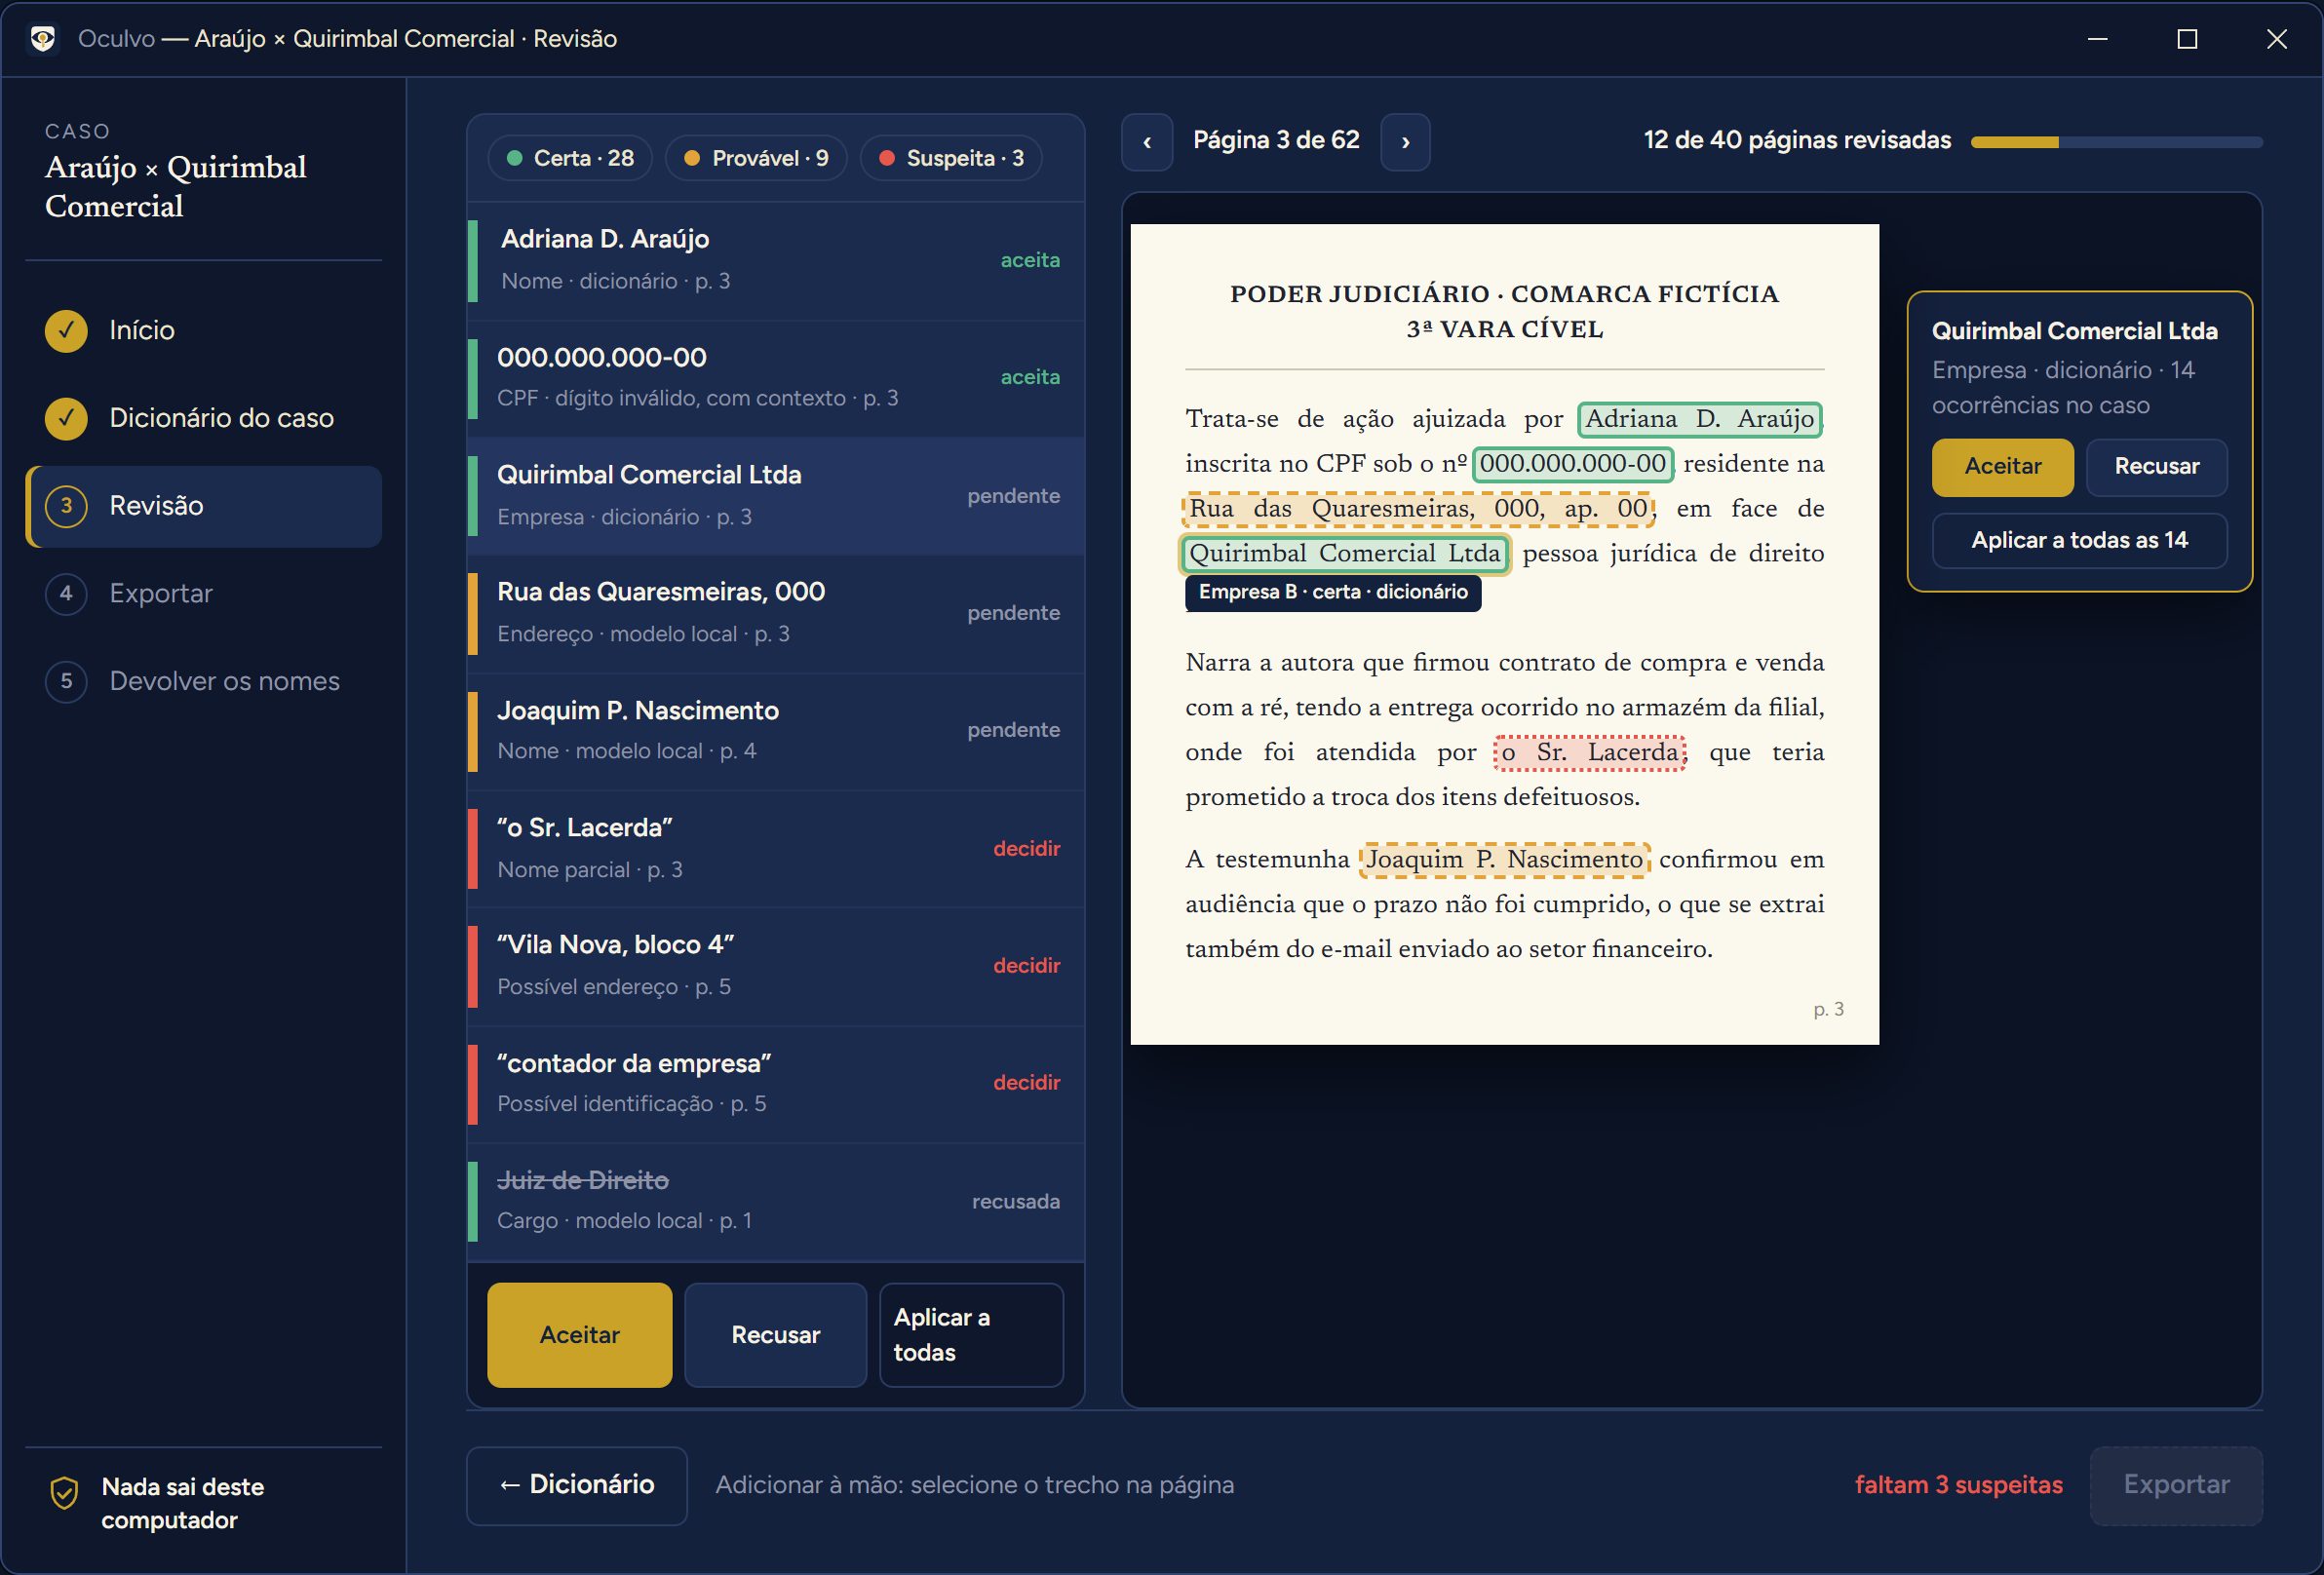
Task: Click the pages reviewed progress bar
Action: click(2116, 142)
